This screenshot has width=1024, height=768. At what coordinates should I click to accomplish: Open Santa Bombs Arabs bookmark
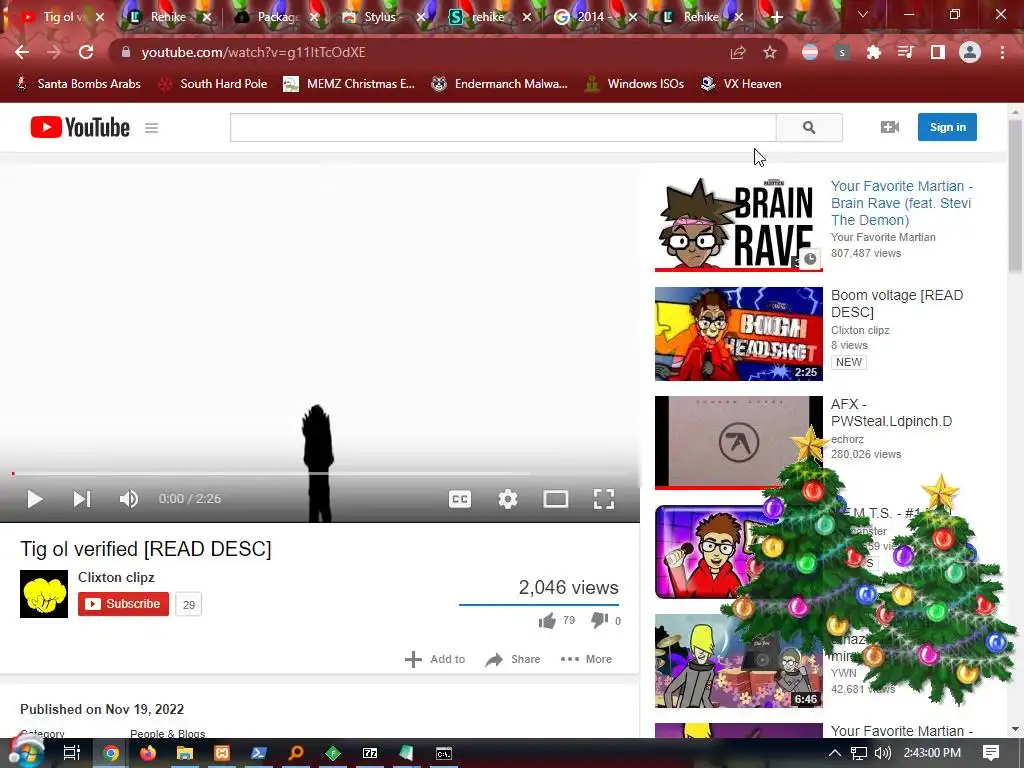pyautogui.click(x=78, y=84)
